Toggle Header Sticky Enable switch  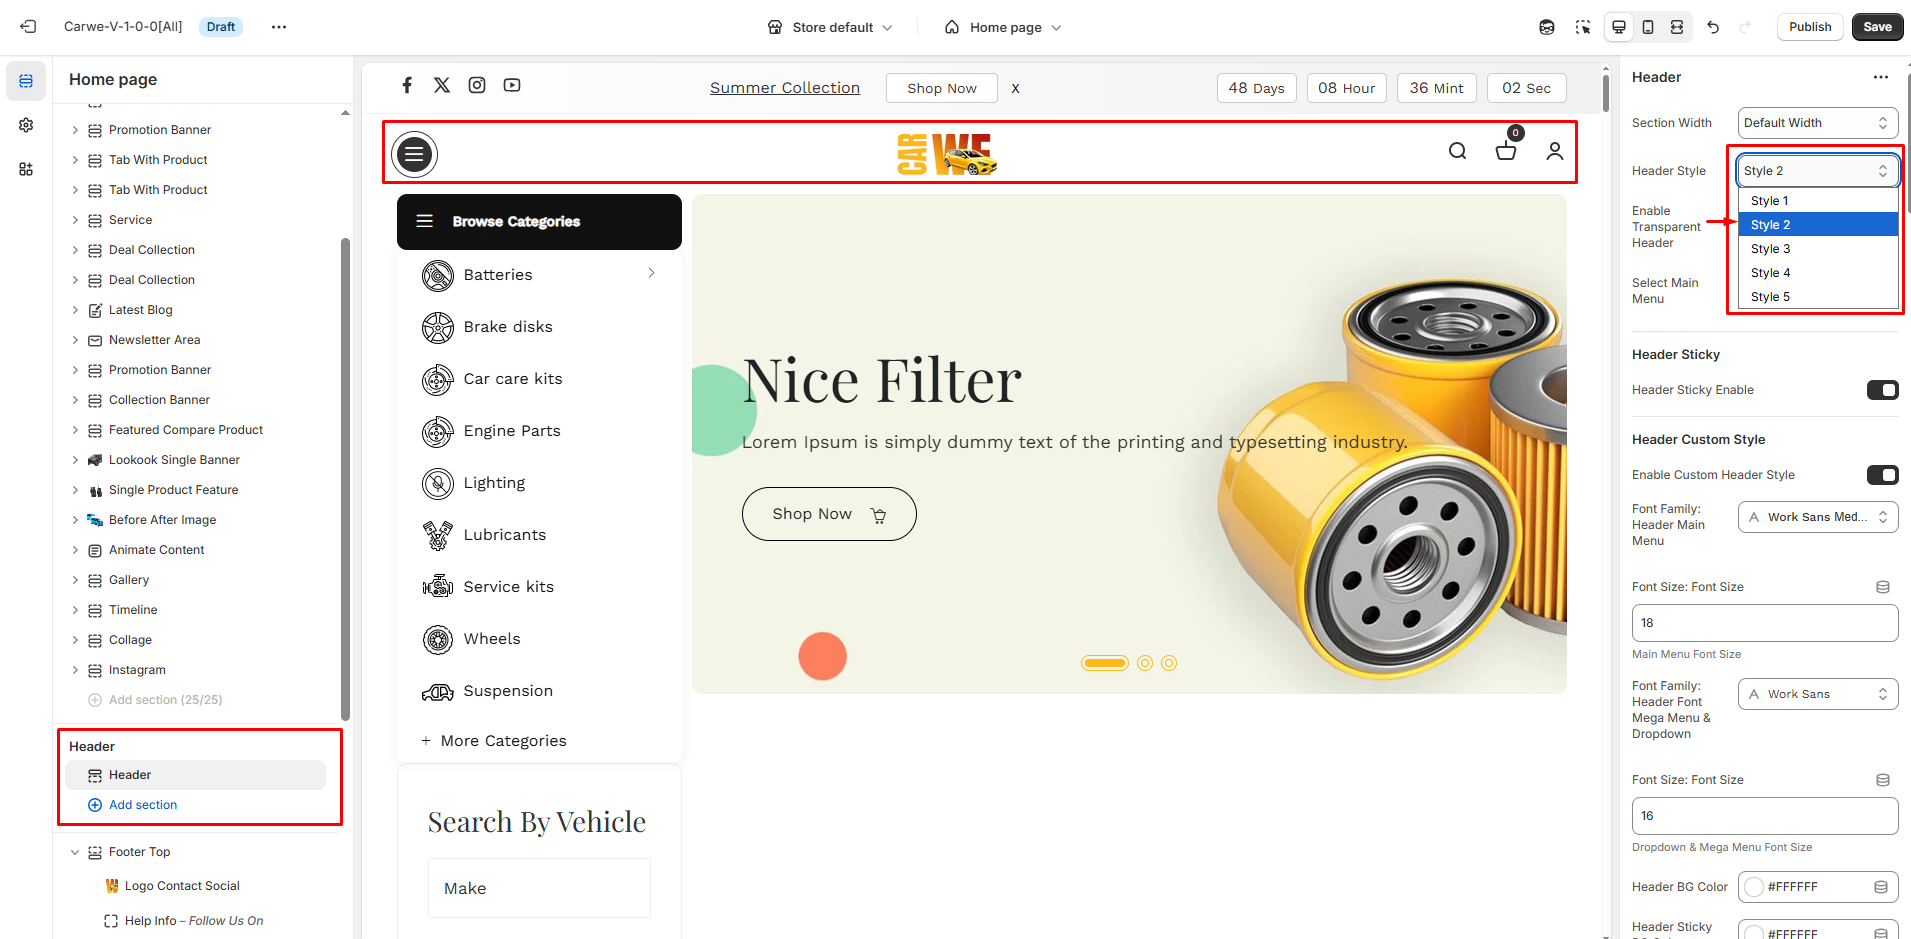1882,390
